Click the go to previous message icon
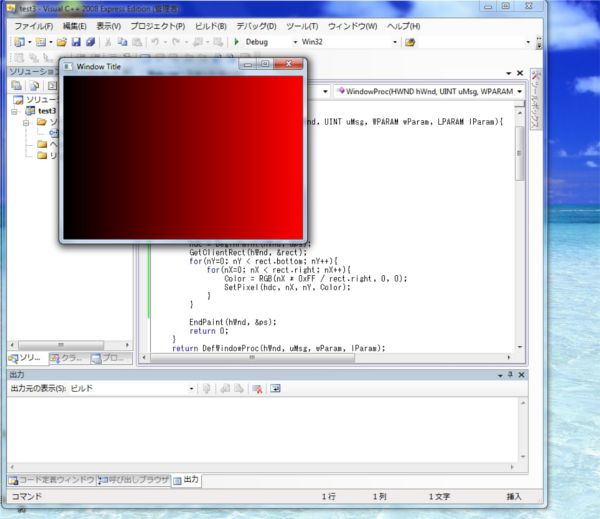This screenshot has height=519, width=600. click(225, 389)
